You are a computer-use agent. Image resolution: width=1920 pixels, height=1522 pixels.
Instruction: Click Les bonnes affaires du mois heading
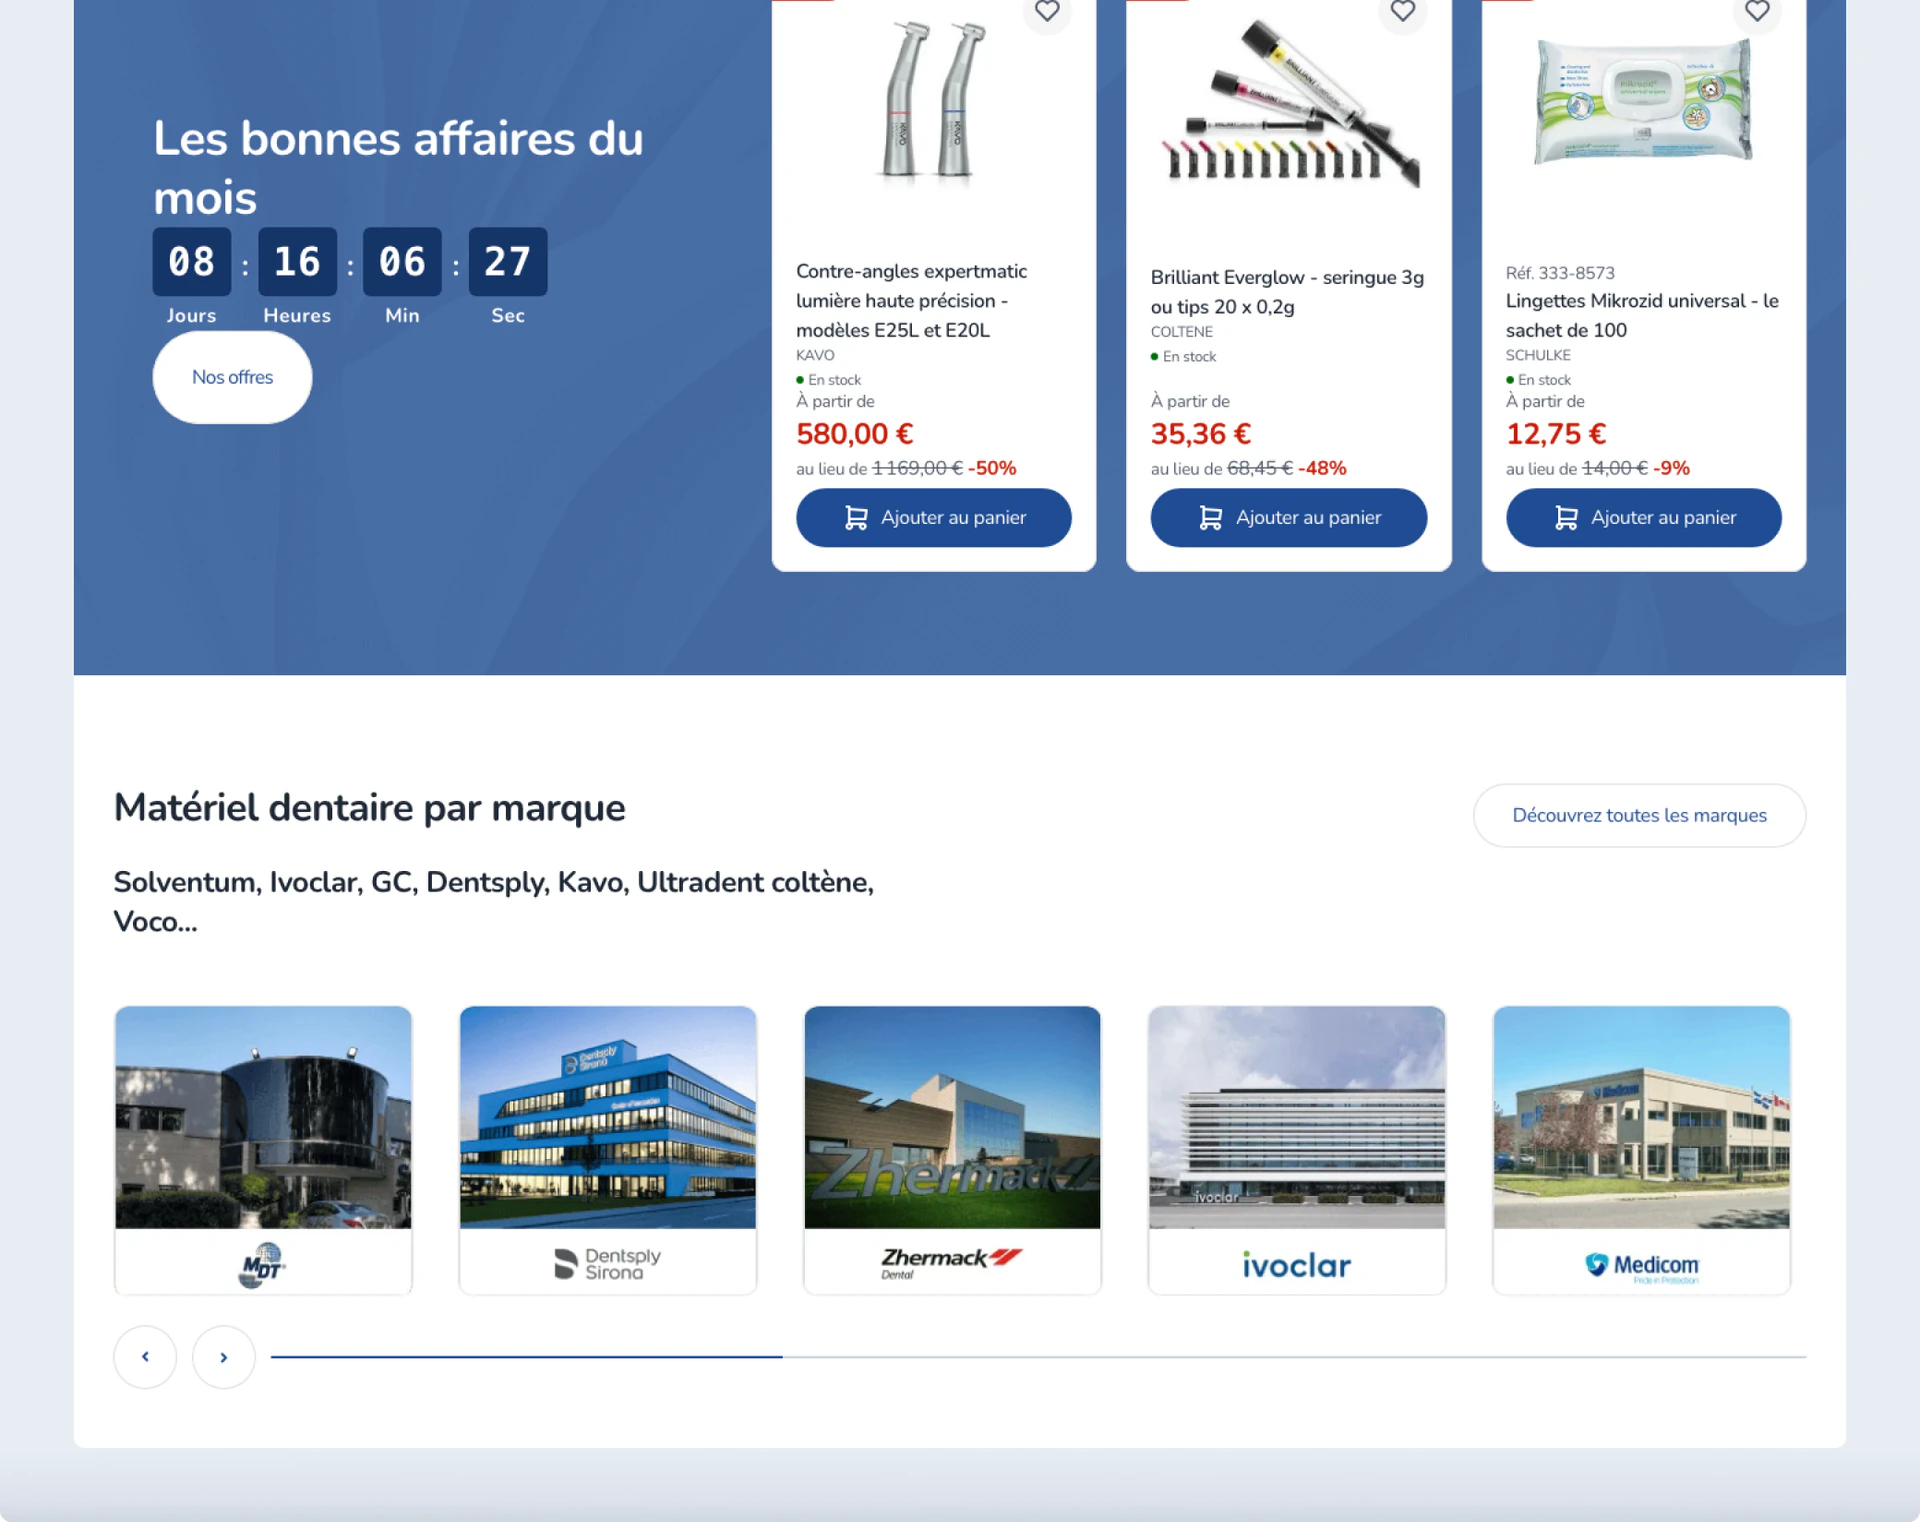tap(398, 168)
